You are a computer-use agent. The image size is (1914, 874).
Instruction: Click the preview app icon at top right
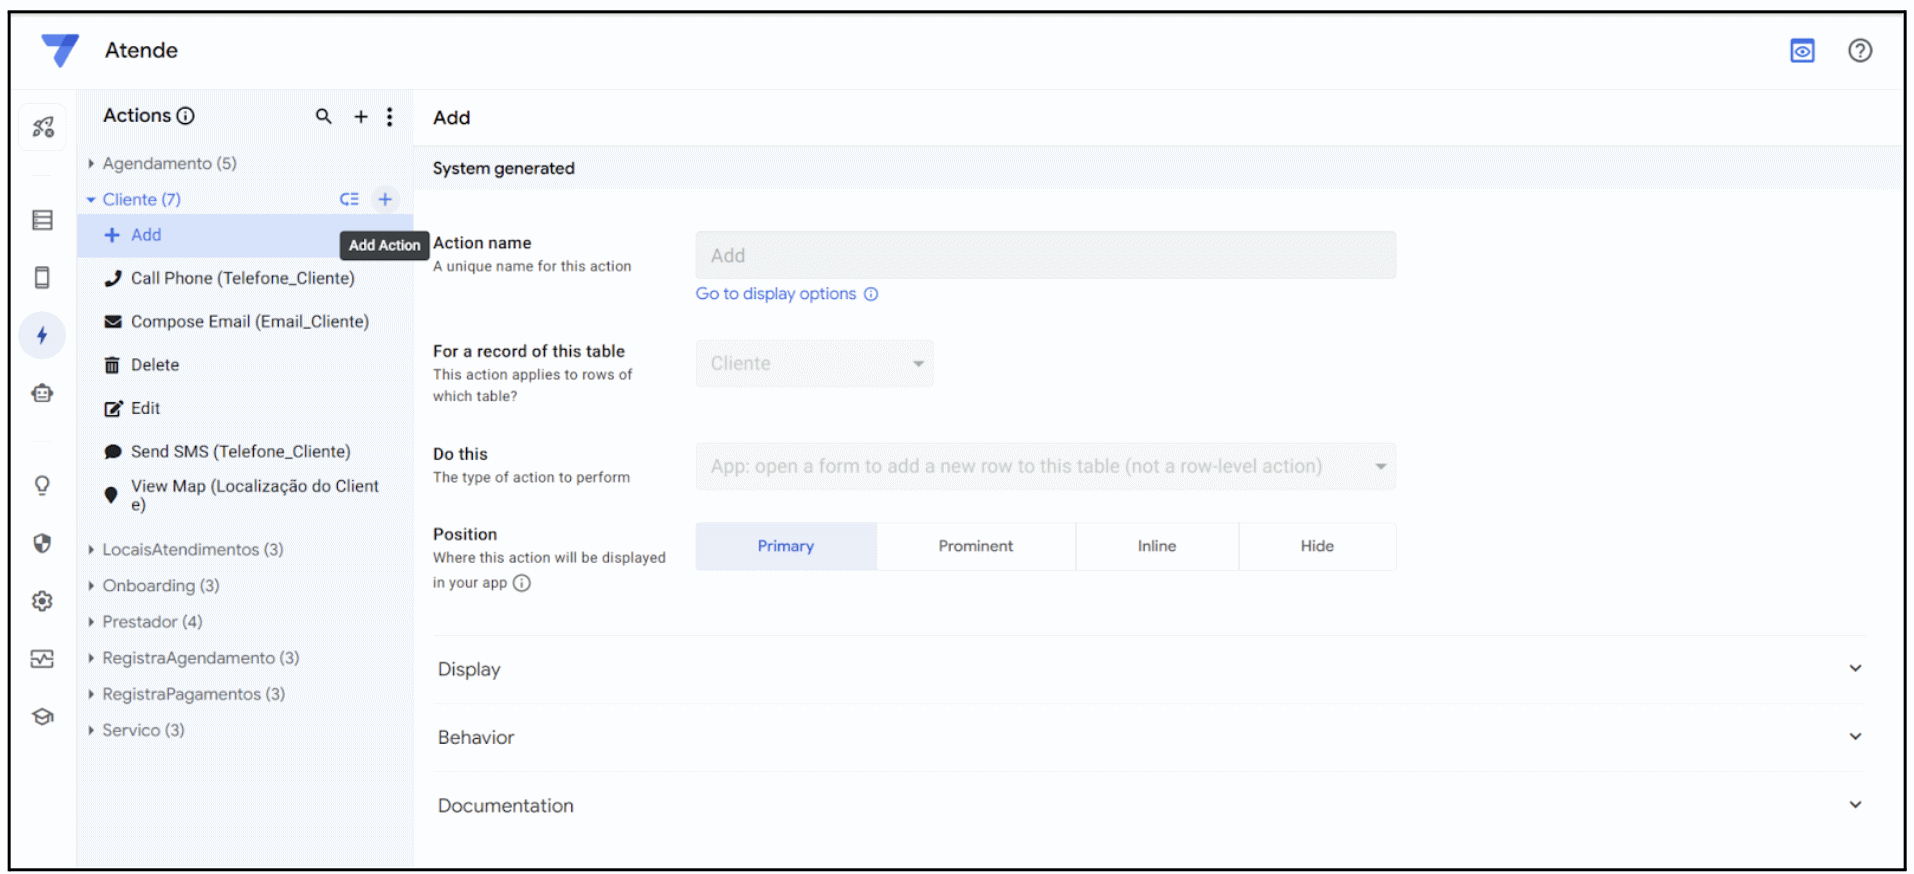click(x=1802, y=51)
